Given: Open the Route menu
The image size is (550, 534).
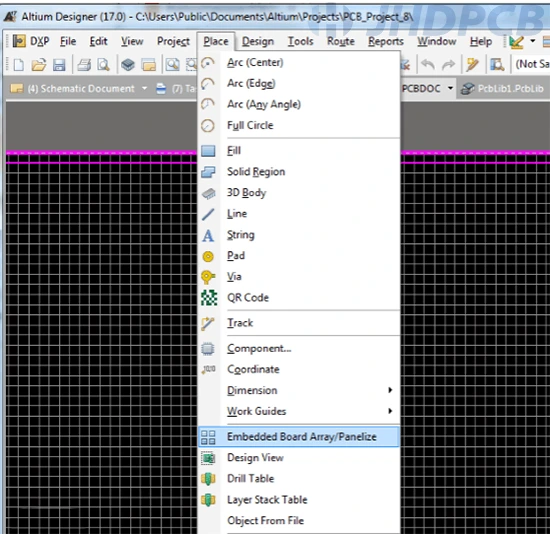Looking at the screenshot, I should (x=341, y=41).
